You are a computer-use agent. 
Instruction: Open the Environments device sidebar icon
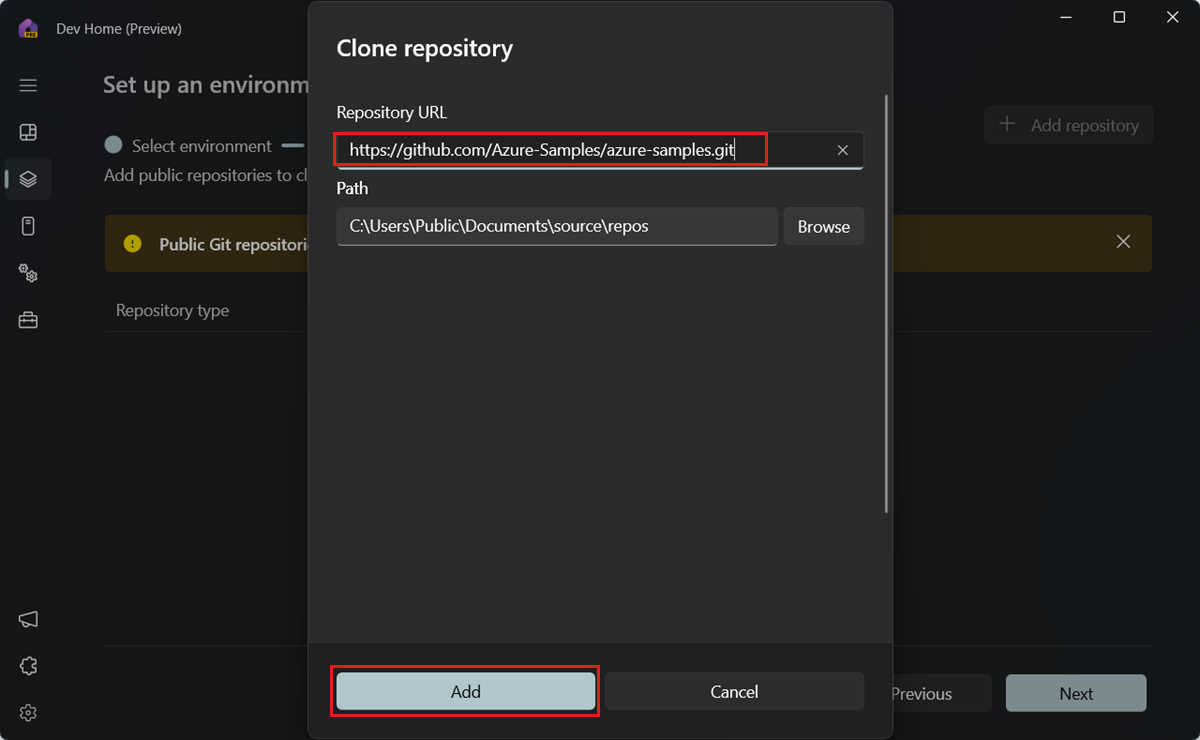[x=28, y=226]
